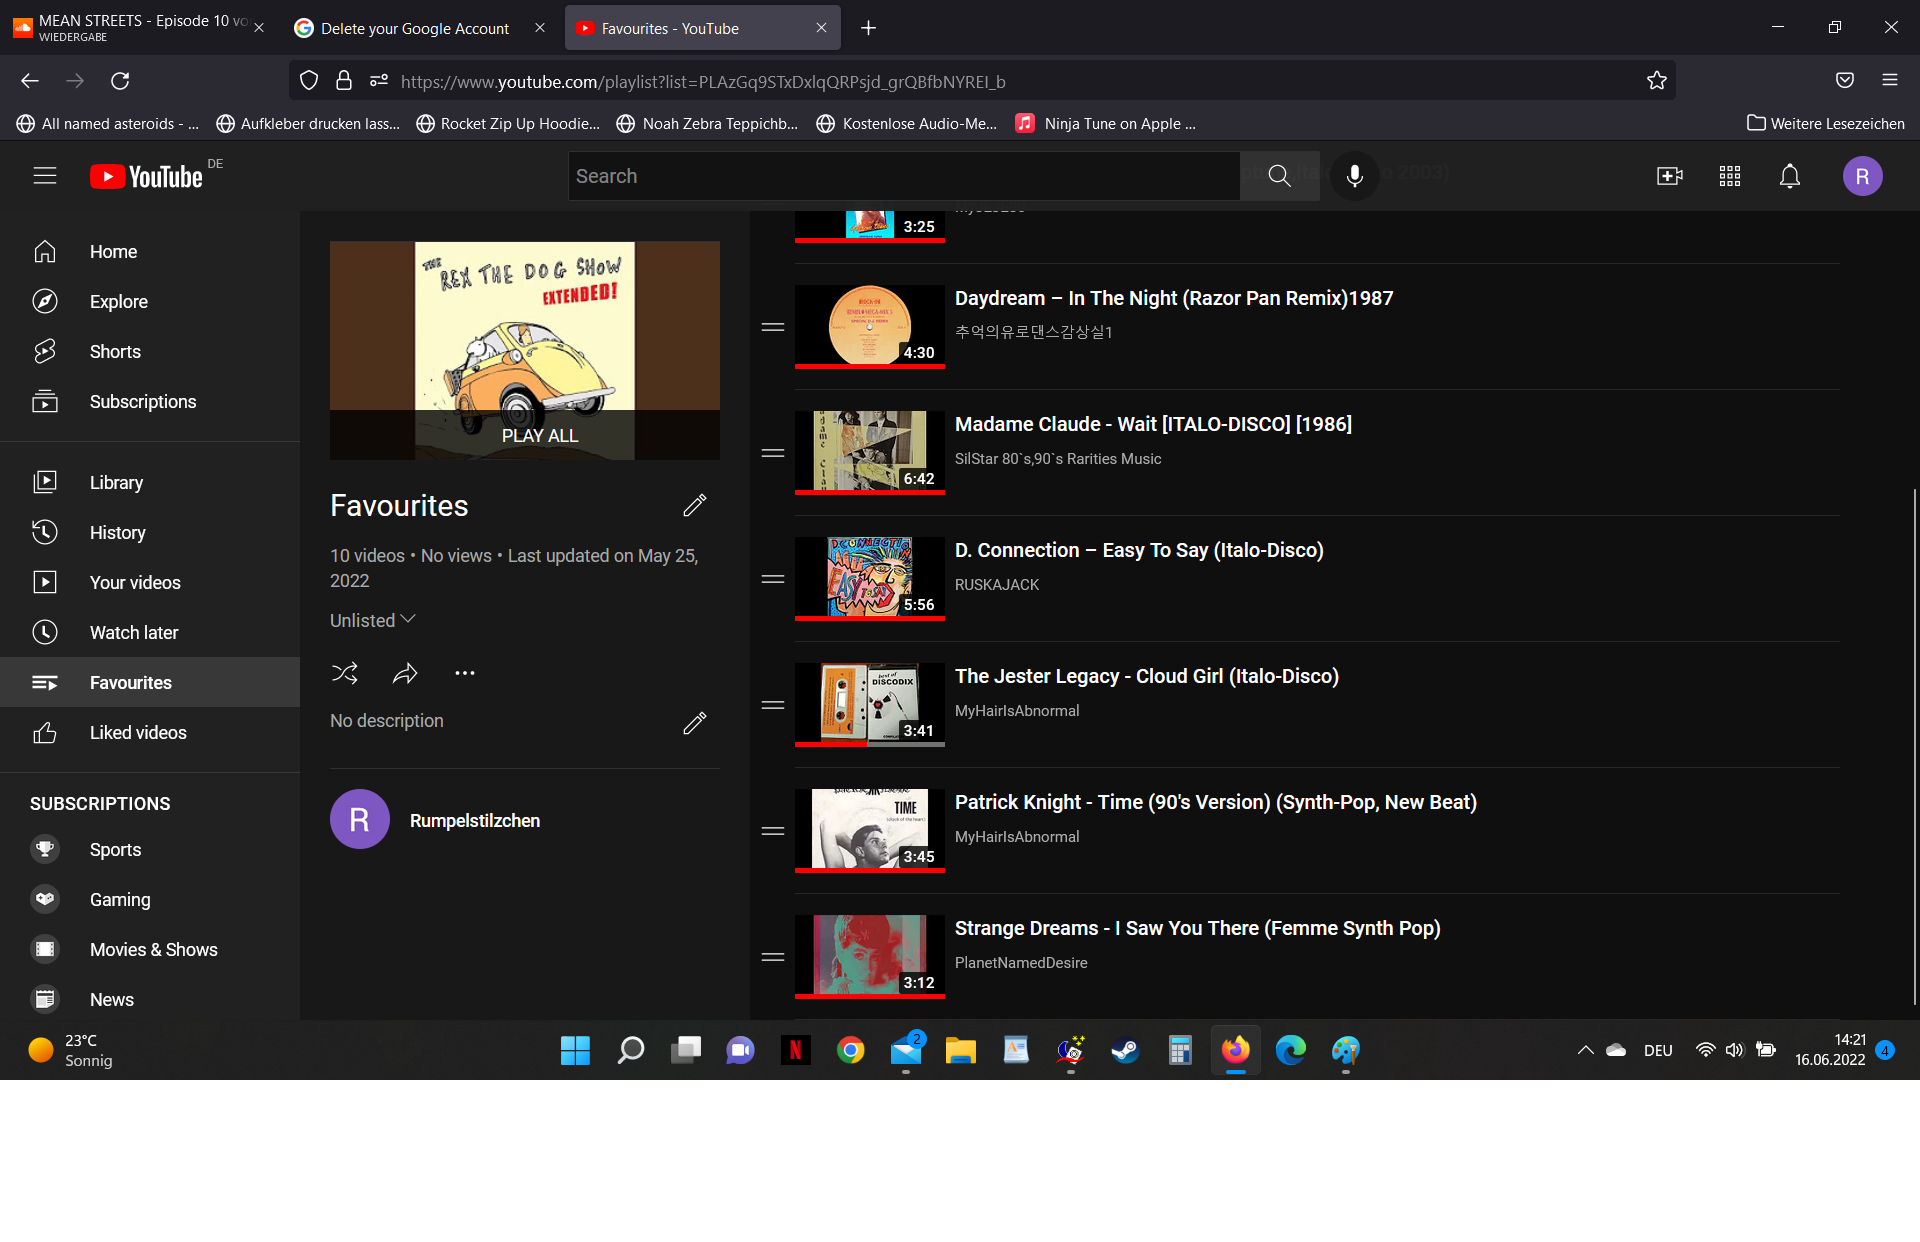Viewport: 1920px width, 1242px height.
Task: Click the create video camera icon
Action: (1669, 176)
